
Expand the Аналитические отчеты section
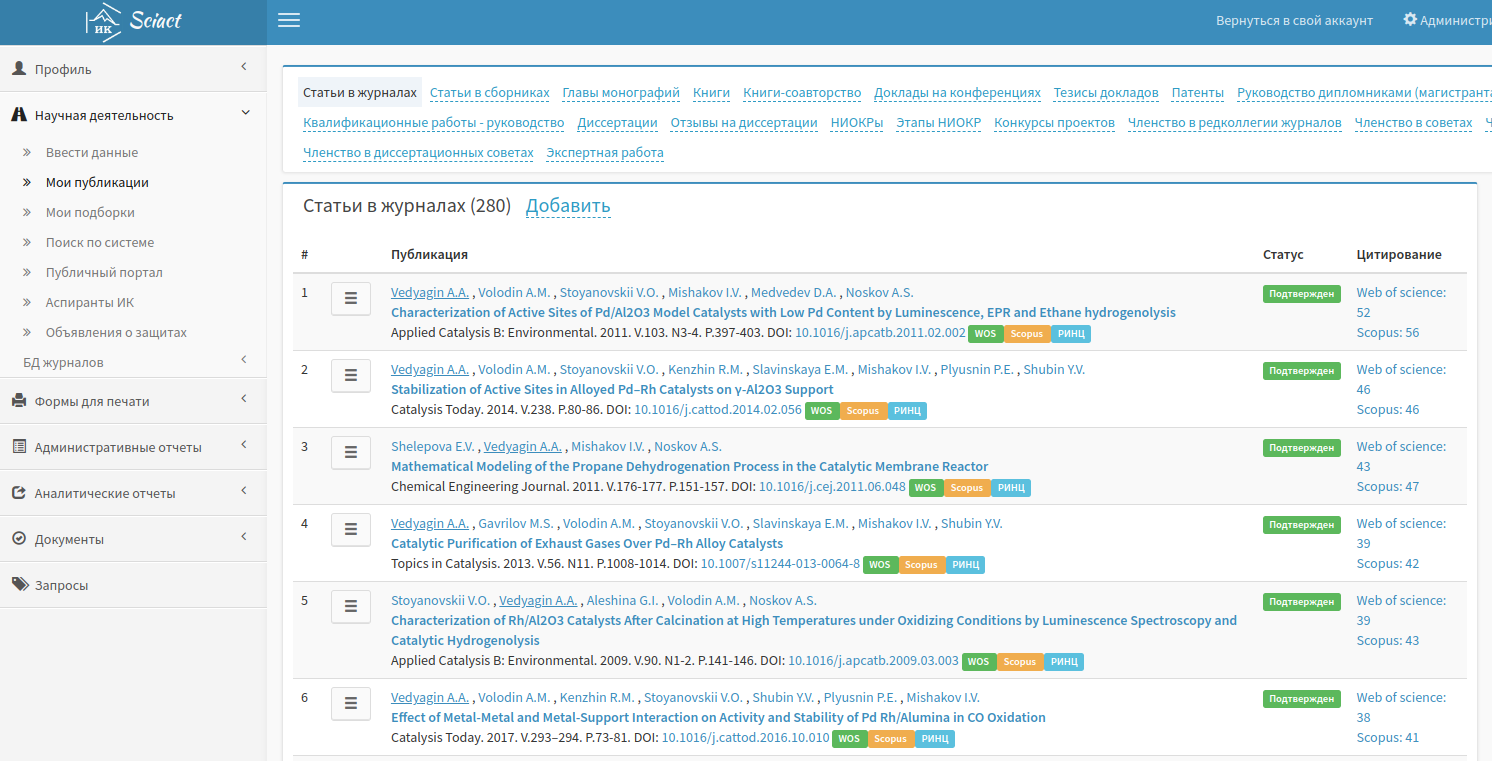coord(133,493)
